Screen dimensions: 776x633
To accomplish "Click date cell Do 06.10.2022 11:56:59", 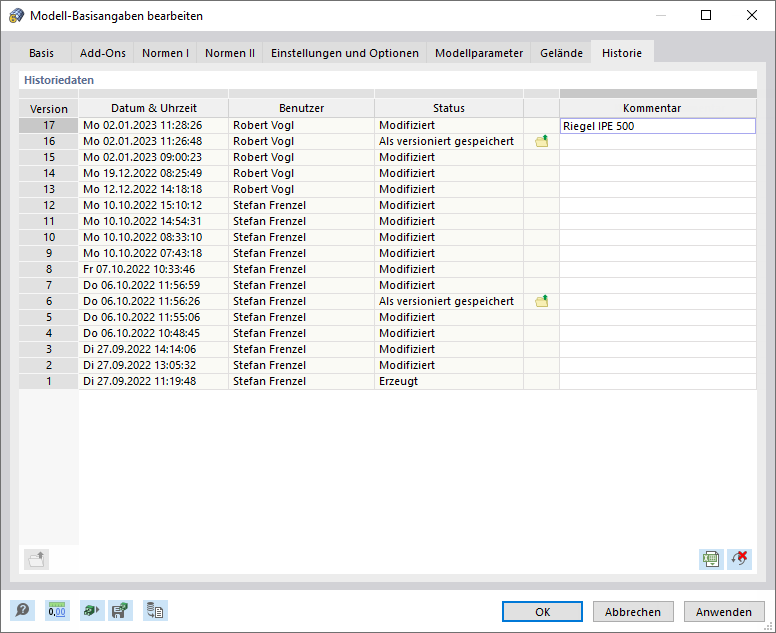I will click(153, 285).
